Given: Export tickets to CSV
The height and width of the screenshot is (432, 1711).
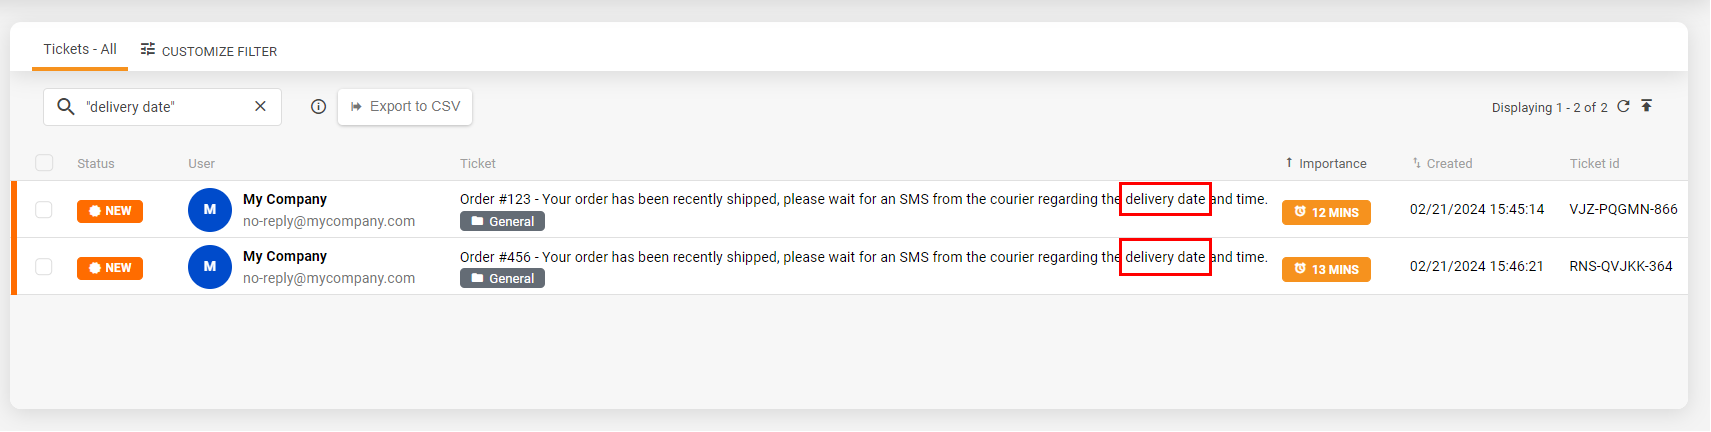Looking at the screenshot, I should tap(405, 107).
